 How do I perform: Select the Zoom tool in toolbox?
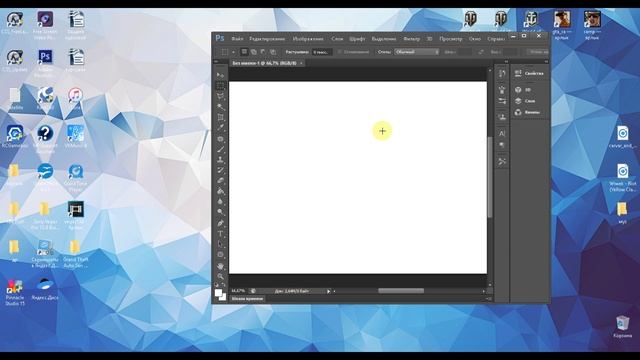[220, 276]
